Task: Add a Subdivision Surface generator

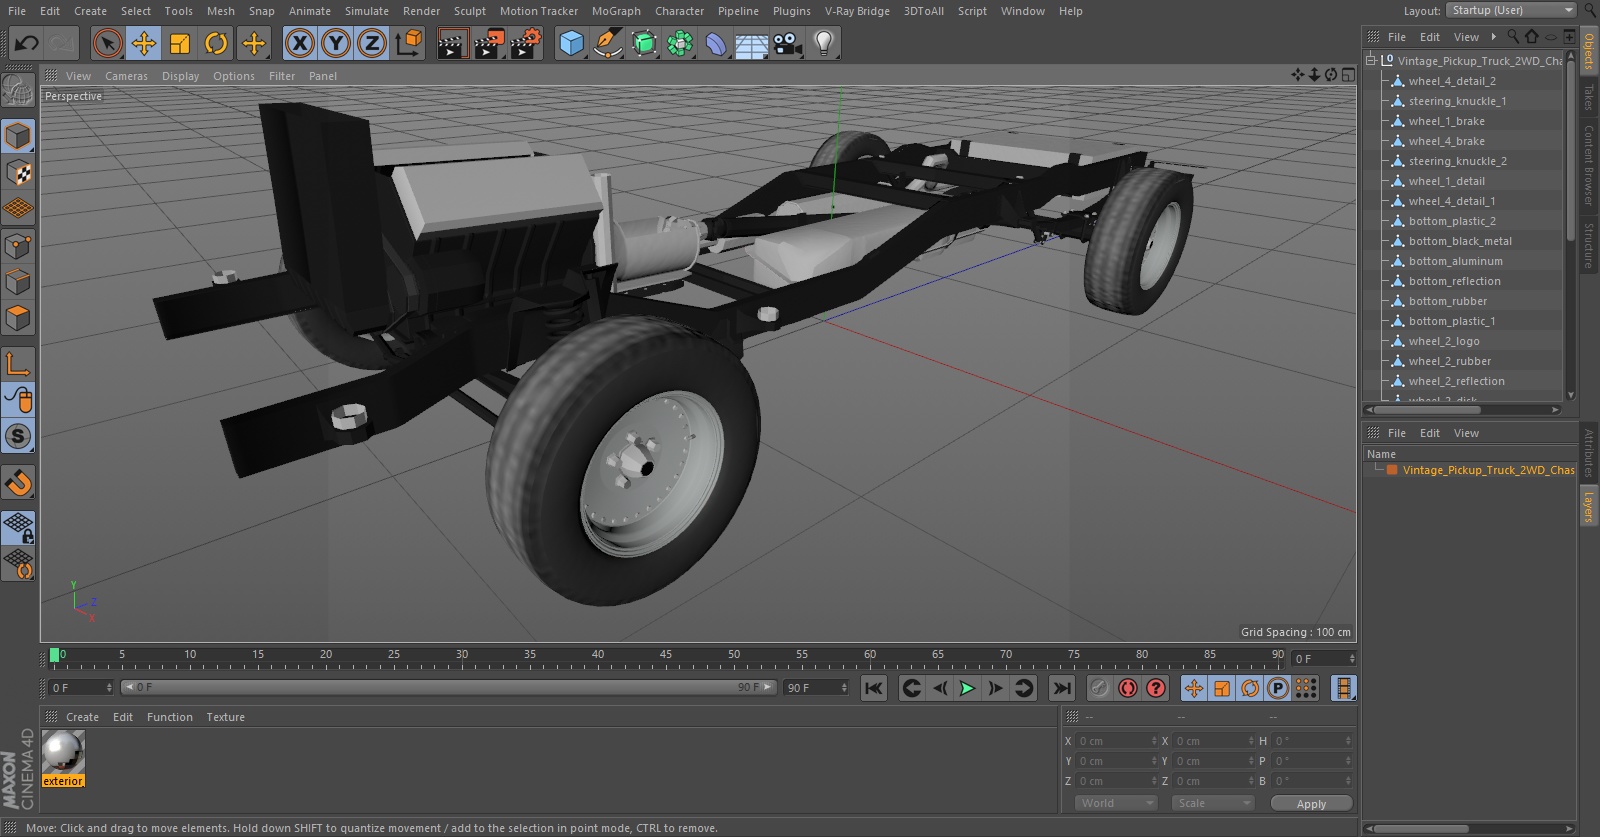Action: 644,43
